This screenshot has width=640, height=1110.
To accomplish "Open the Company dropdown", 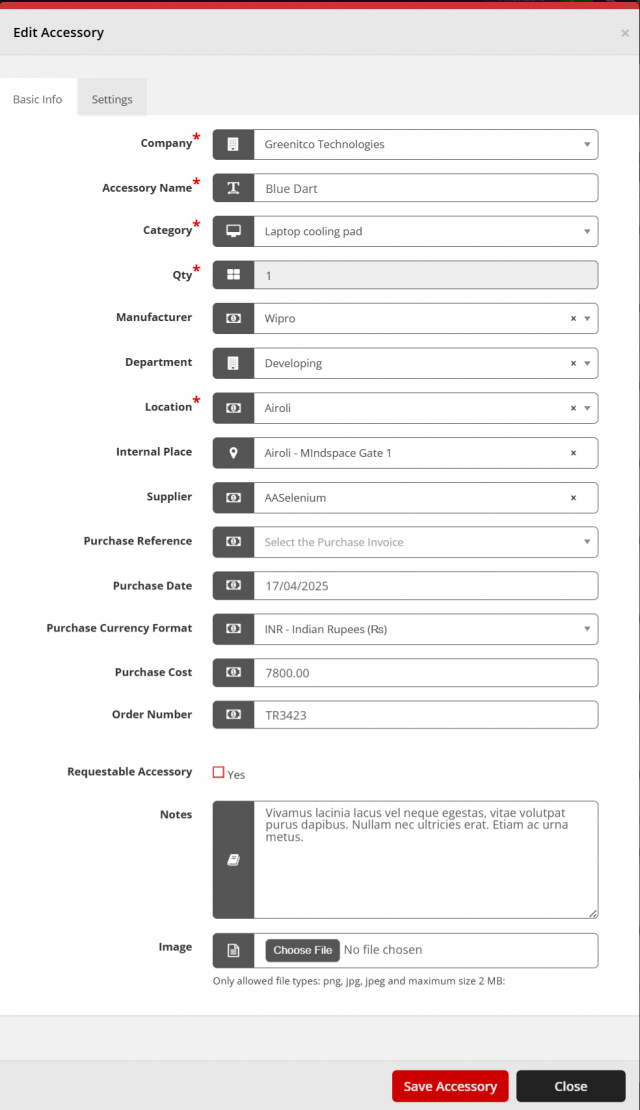I will [x=425, y=144].
